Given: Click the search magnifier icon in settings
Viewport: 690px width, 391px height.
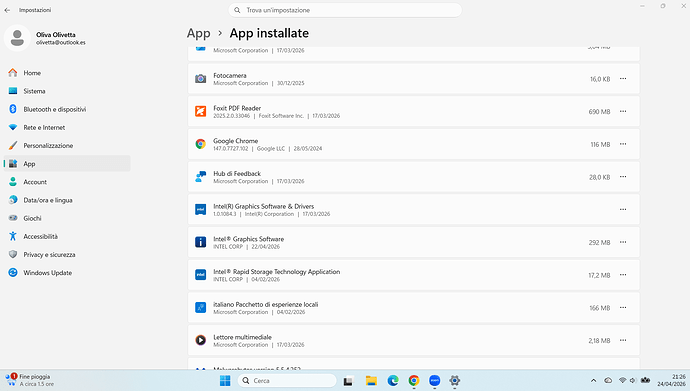Looking at the screenshot, I should (x=237, y=10).
